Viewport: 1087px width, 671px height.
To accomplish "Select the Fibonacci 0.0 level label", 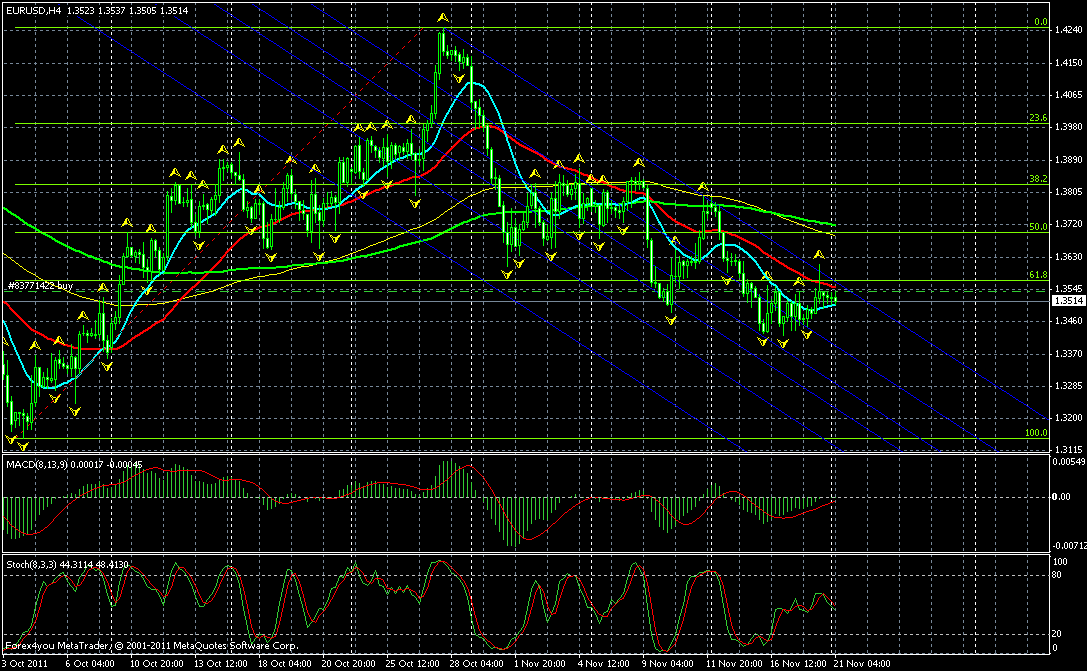I will click(1041, 22).
